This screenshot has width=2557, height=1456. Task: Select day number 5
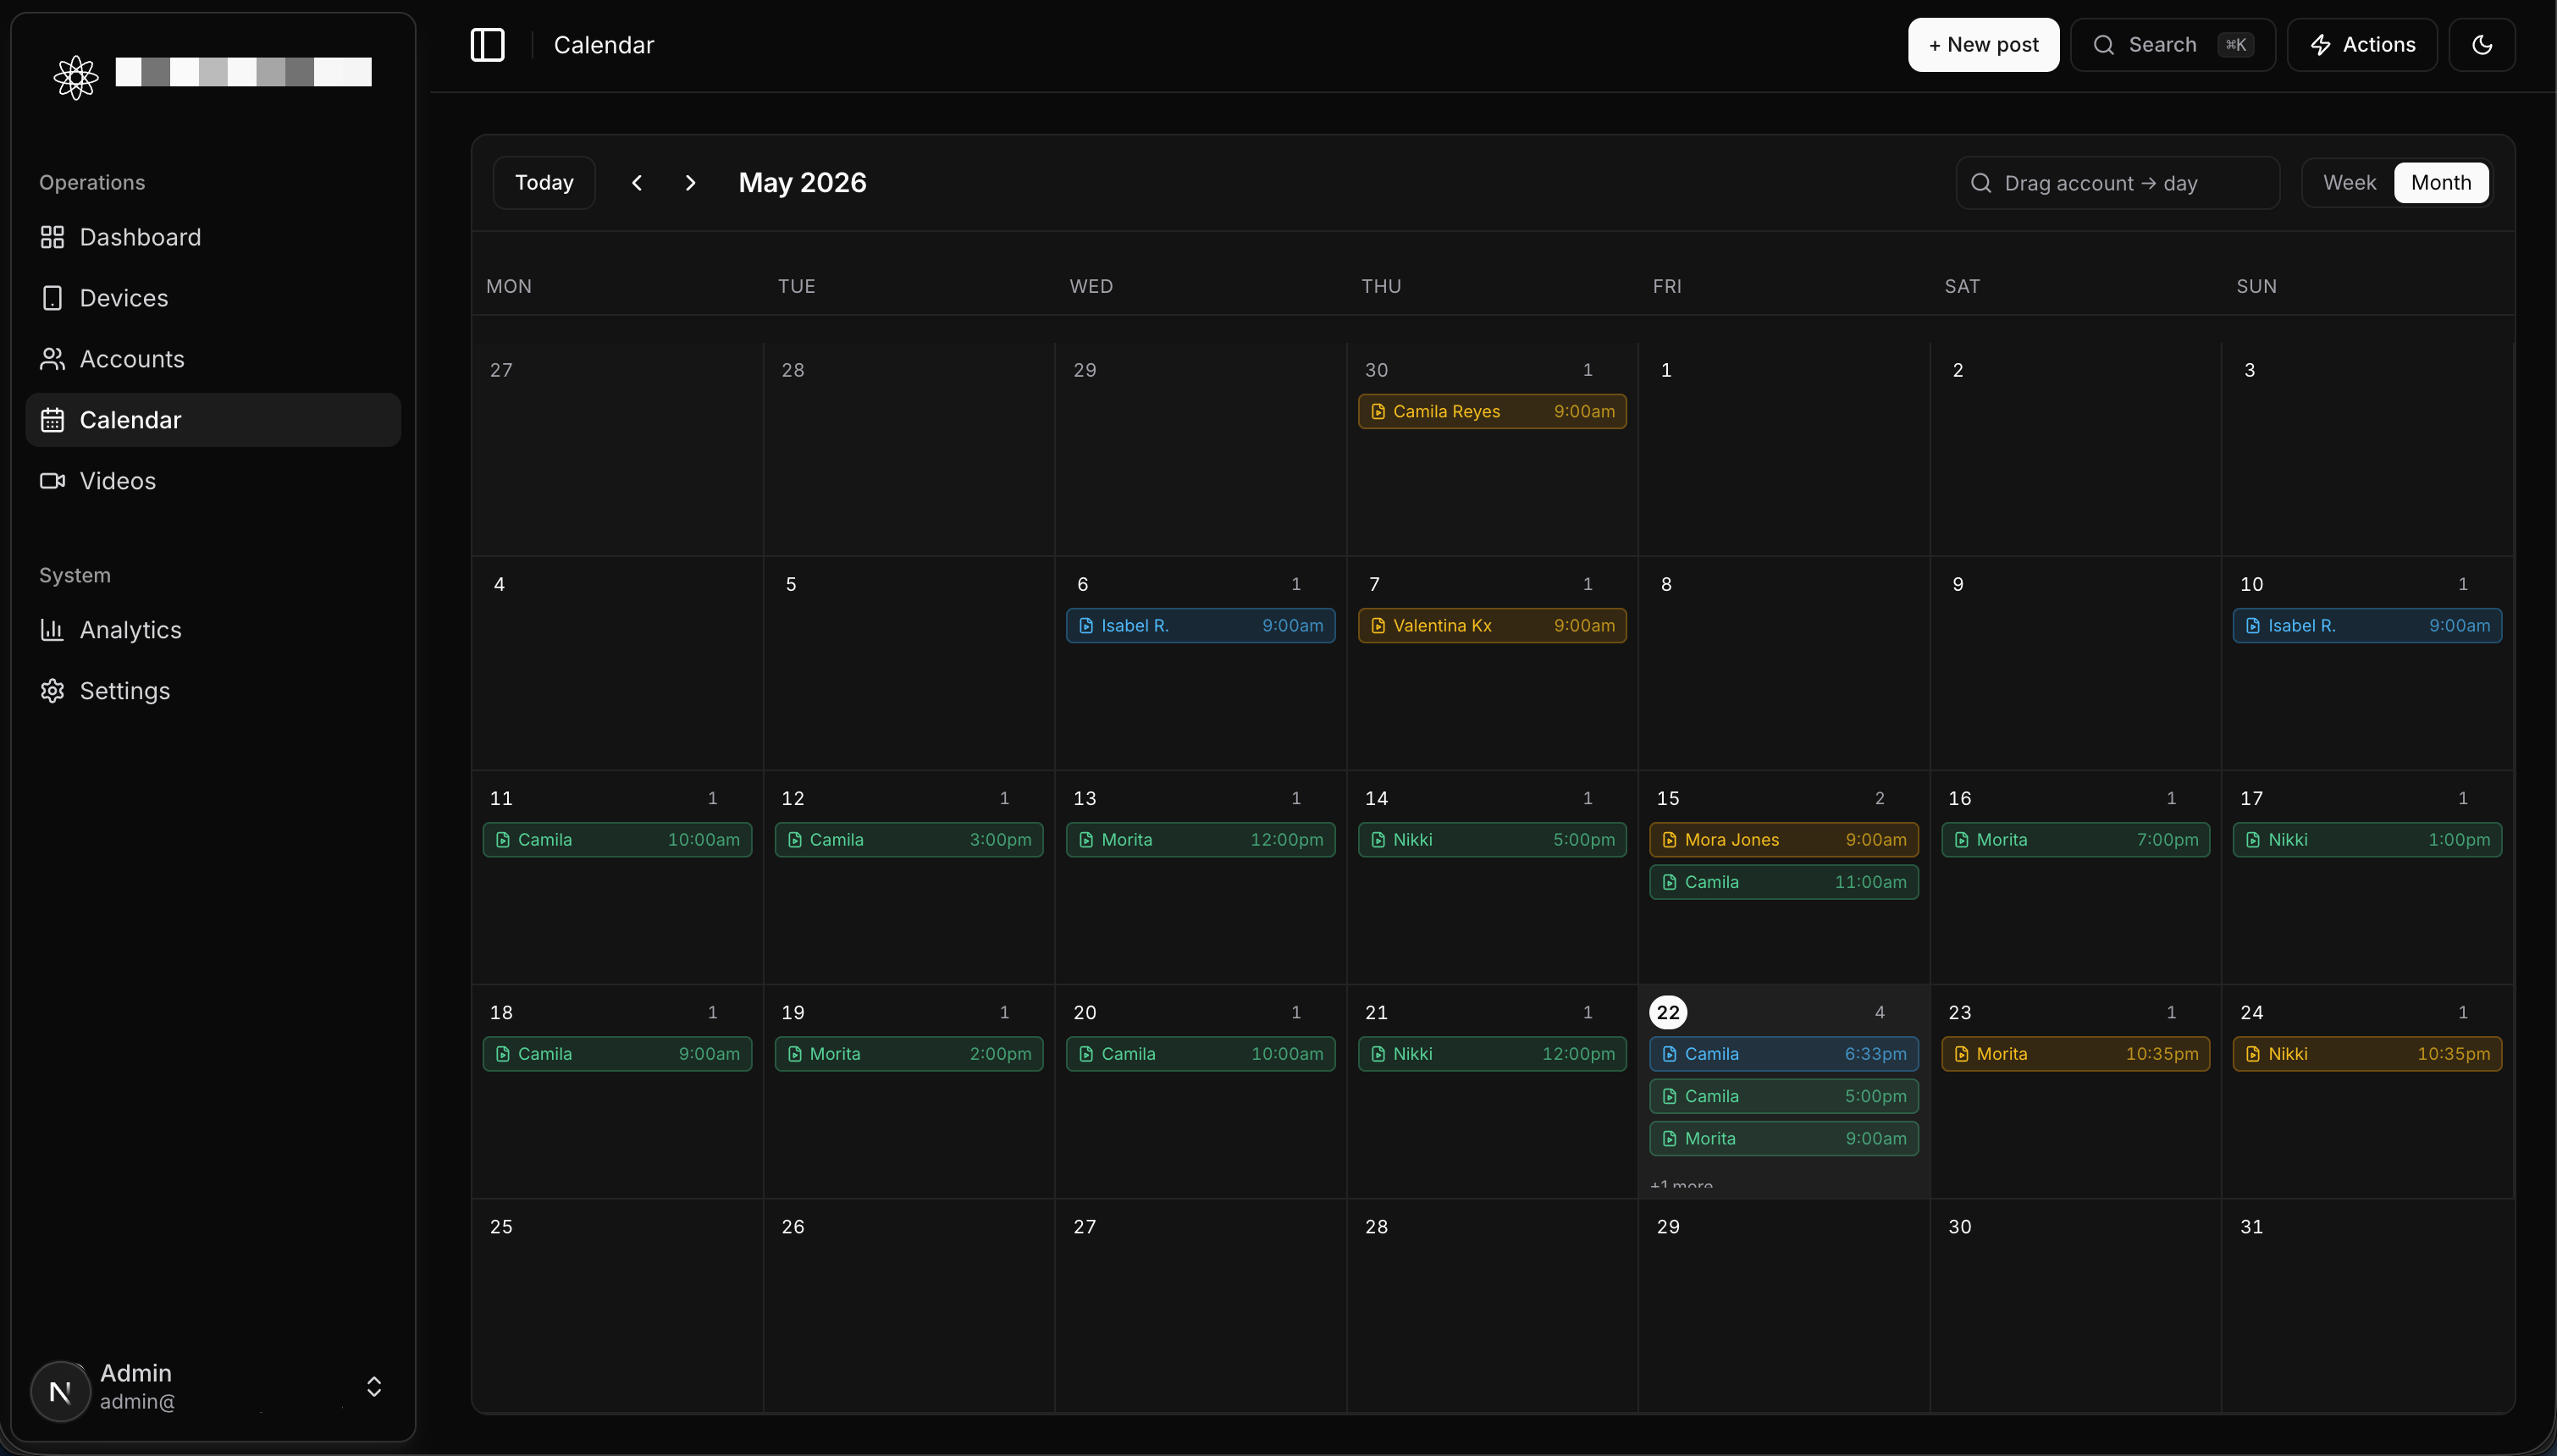coord(791,584)
